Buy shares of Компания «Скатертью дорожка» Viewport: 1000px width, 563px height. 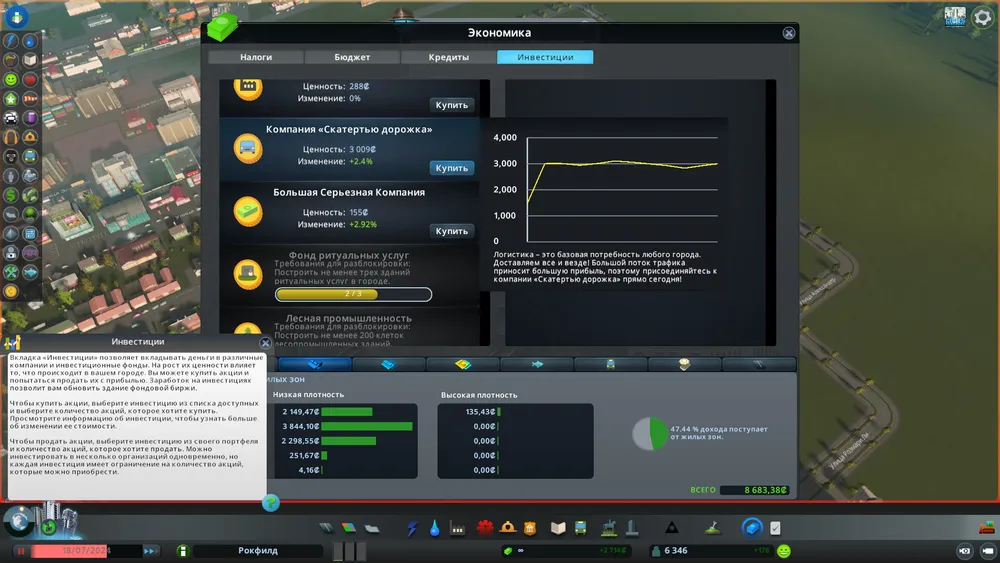[451, 168]
